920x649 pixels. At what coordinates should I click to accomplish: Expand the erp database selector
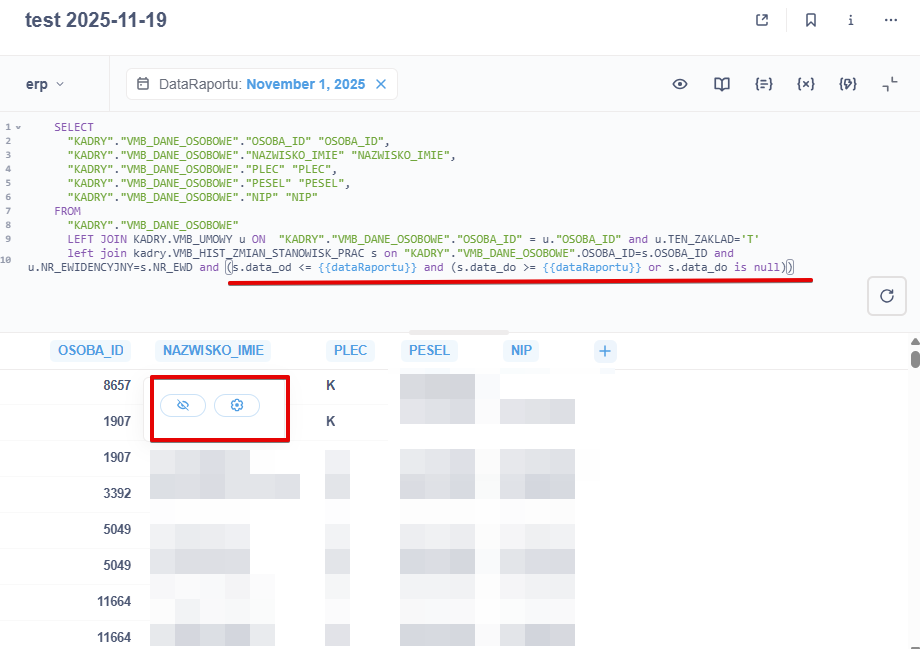click(45, 85)
